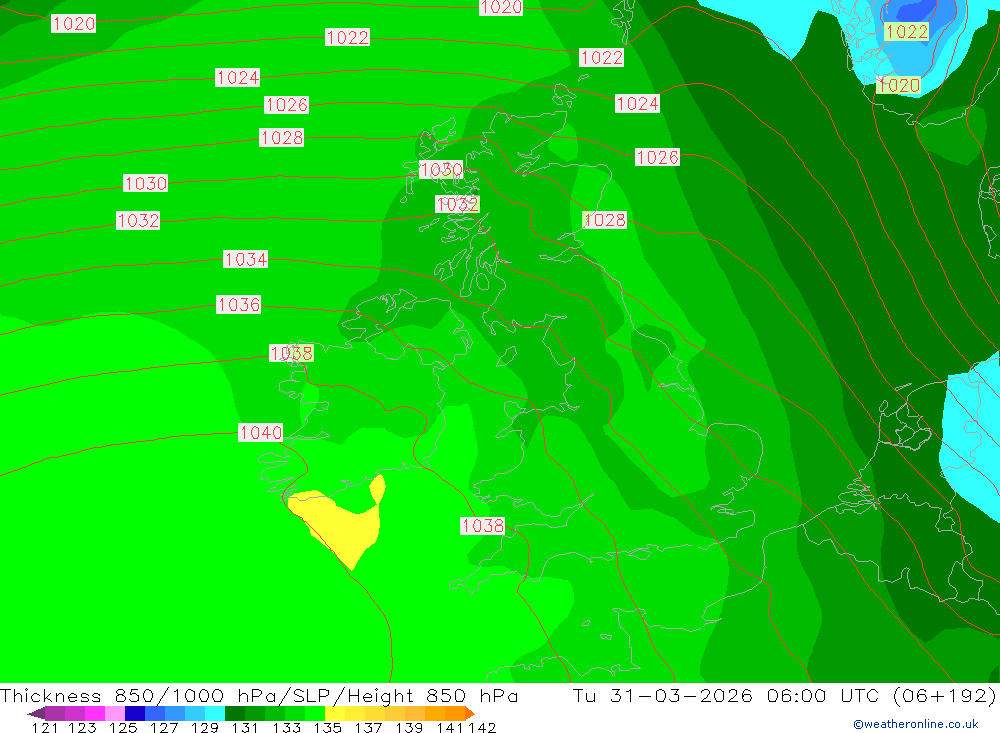1000x733 pixels.
Task: Click the legend value 129
Action: (205, 727)
